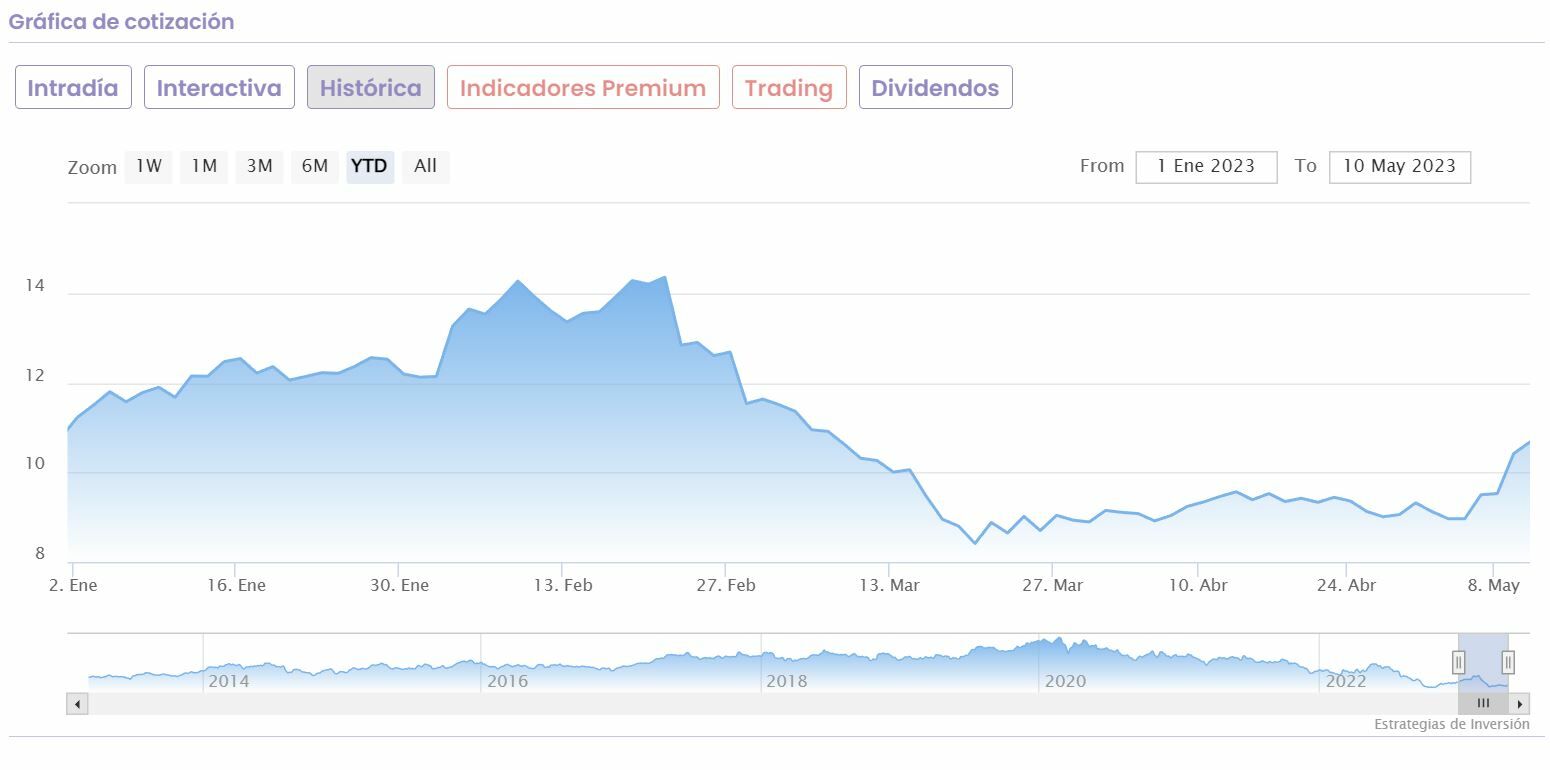This screenshot has height=770, width=1550.
Task: Open the Estrategias de Inversión credit link
Action: click(1451, 724)
